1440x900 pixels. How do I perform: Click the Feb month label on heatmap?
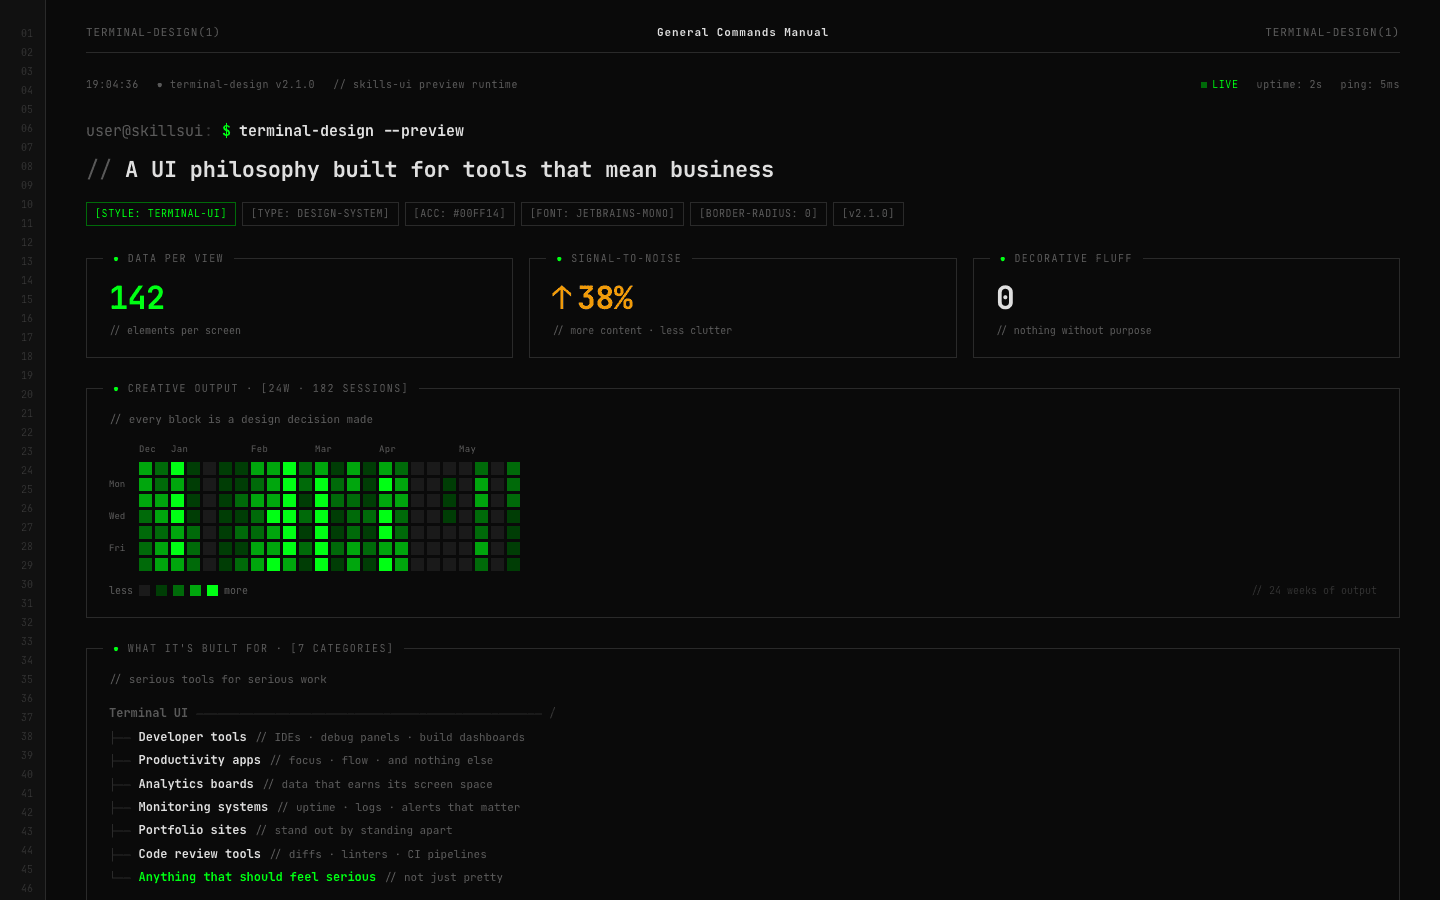(x=259, y=449)
